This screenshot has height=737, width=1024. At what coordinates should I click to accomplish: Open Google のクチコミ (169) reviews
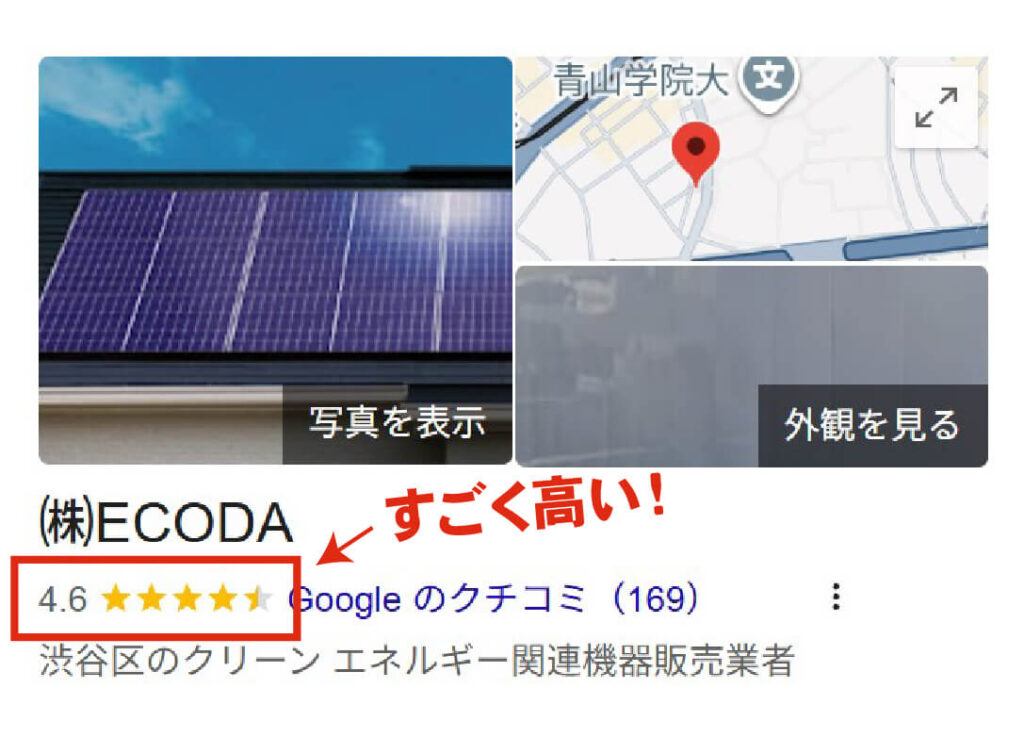tap(494, 598)
